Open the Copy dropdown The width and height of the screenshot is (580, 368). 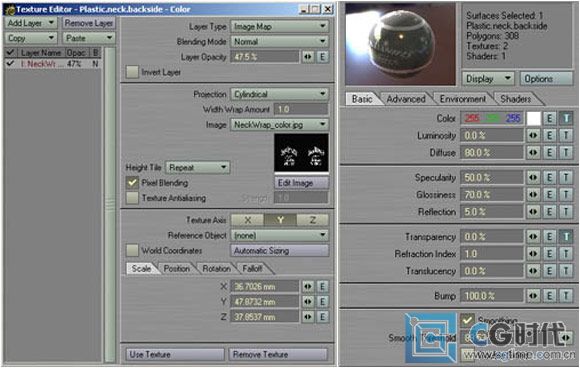click(x=31, y=38)
